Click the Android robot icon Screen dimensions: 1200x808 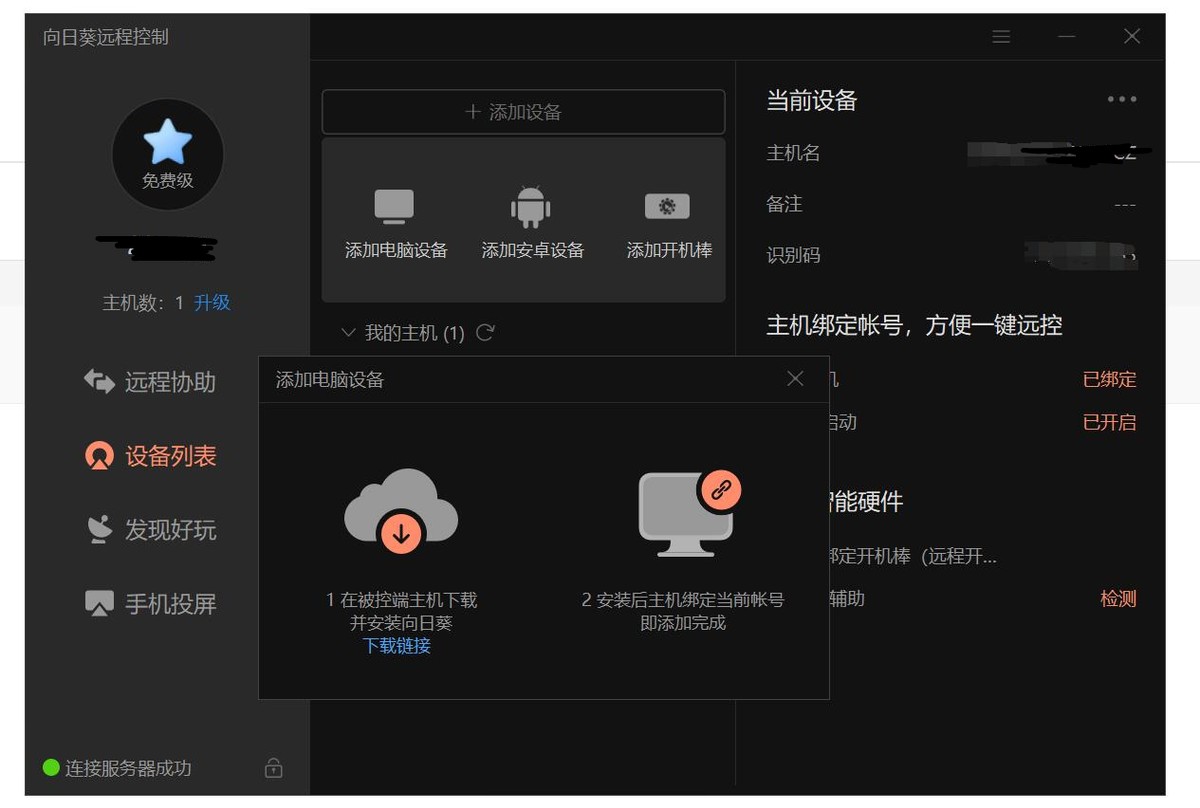point(531,206)
